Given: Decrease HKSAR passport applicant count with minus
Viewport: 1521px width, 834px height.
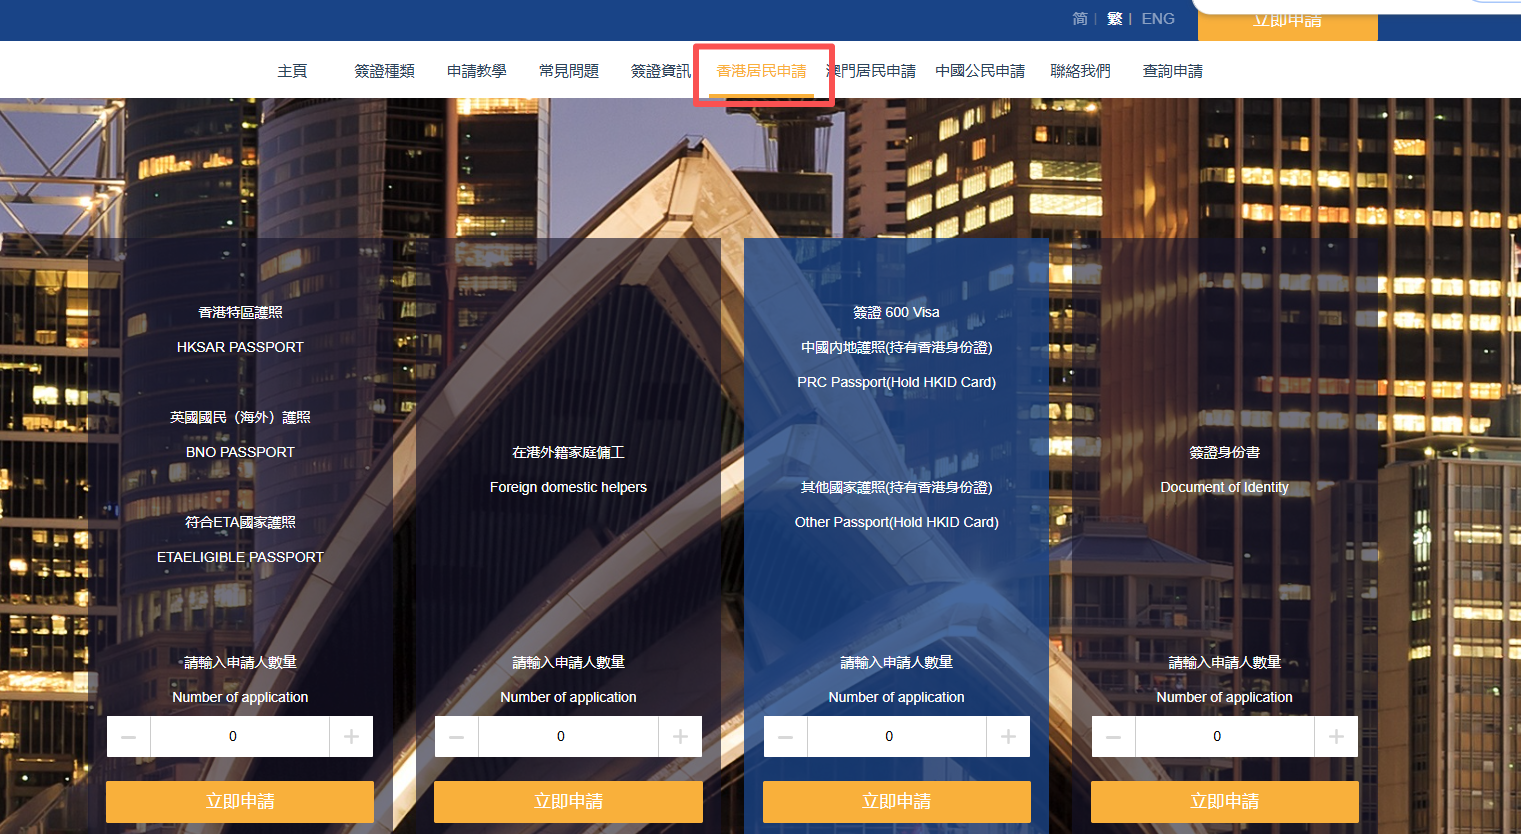Looking at the screenshot, I should 129,737.
